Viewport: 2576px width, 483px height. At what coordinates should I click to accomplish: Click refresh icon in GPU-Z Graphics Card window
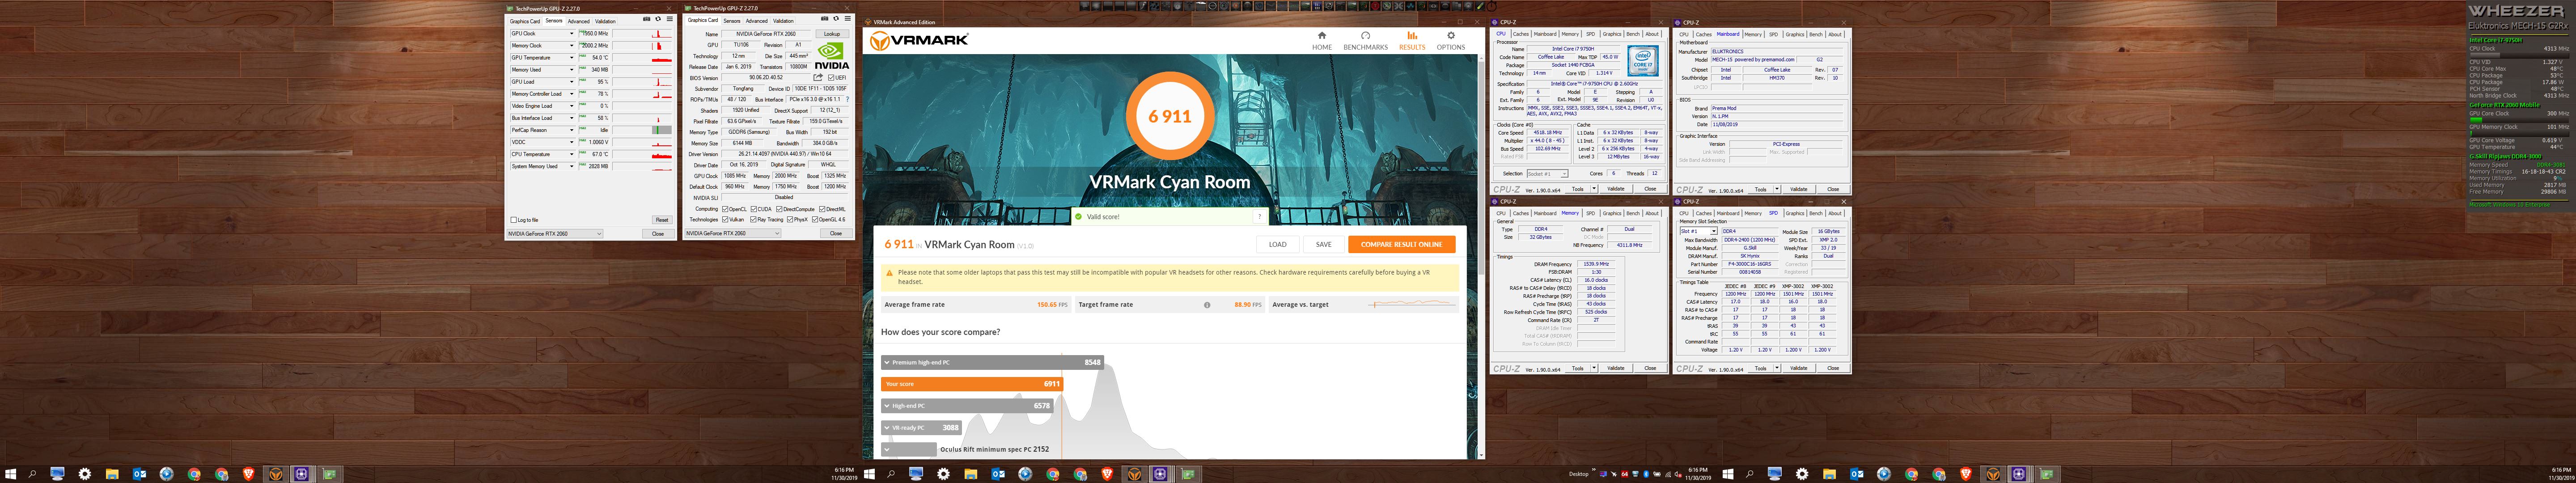(836, 18)
